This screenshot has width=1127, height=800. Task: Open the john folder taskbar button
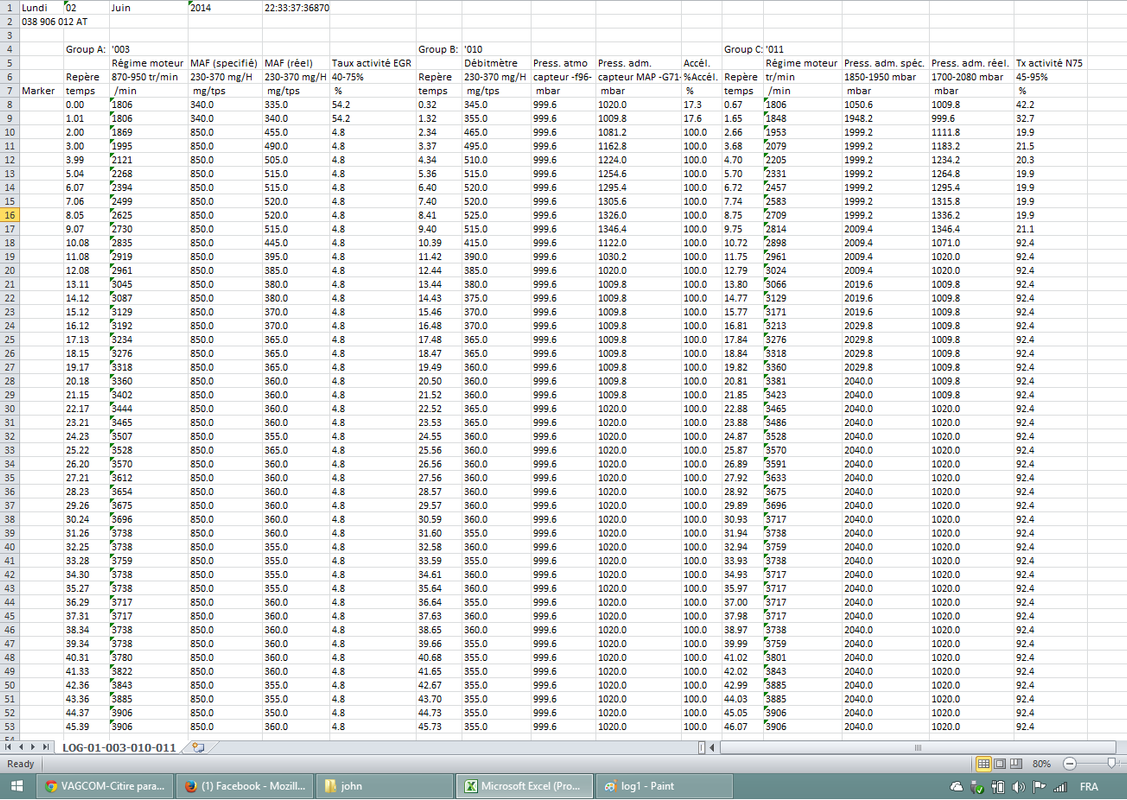[x=385, y=786]
